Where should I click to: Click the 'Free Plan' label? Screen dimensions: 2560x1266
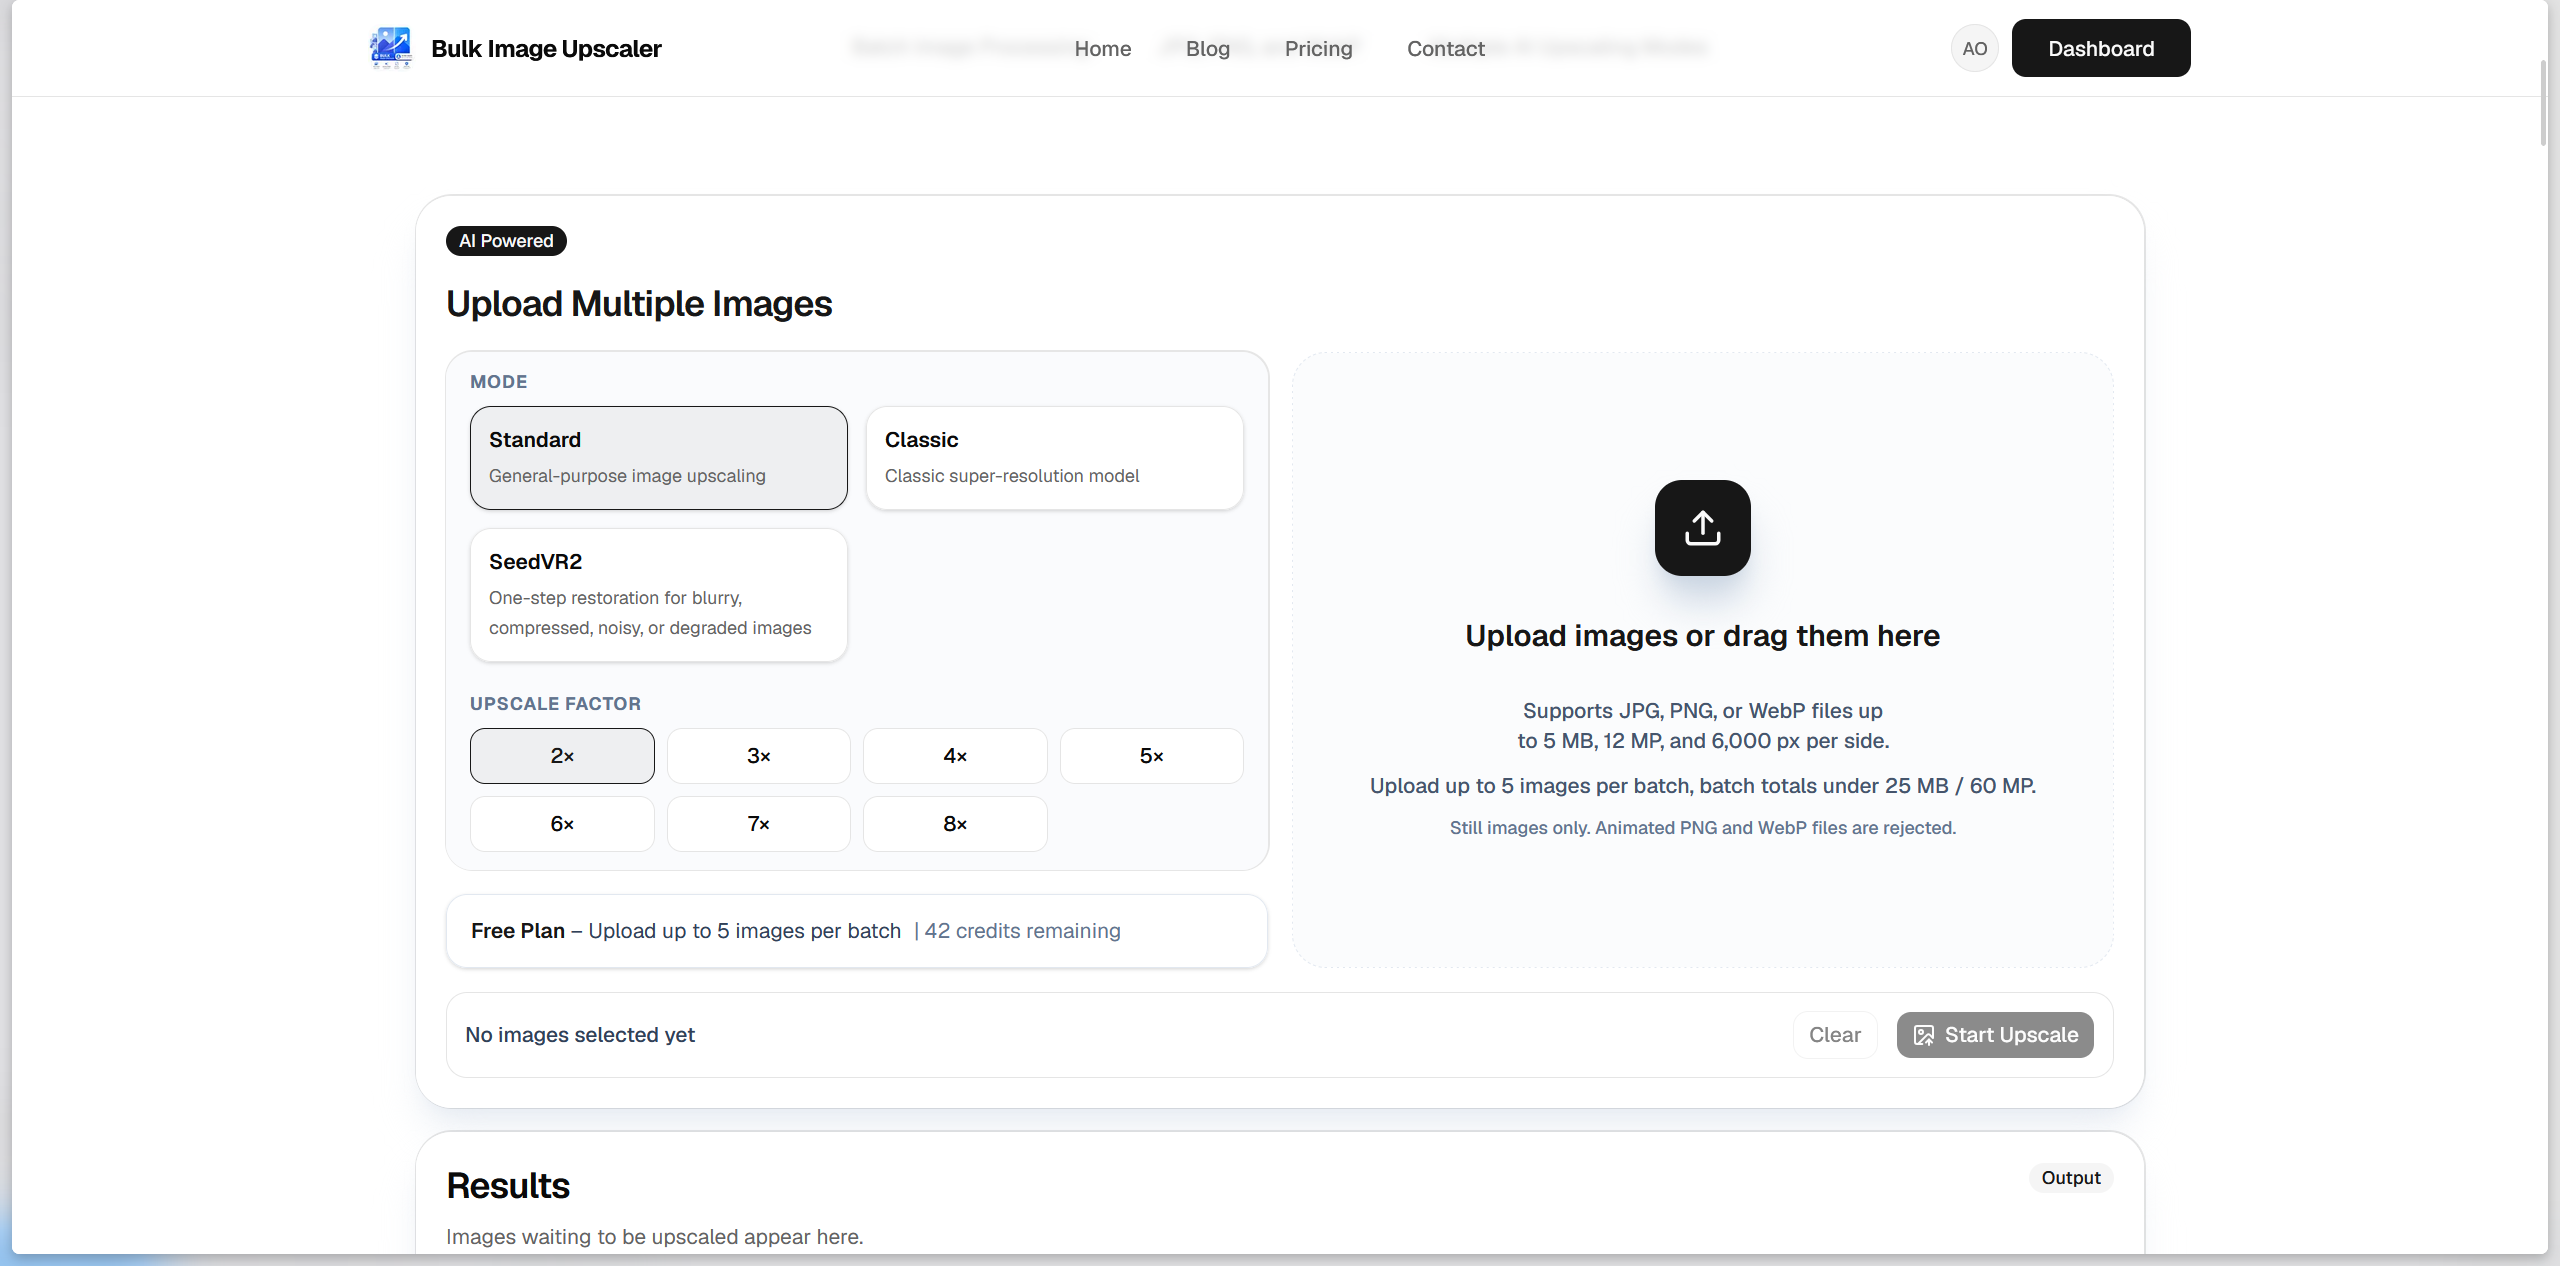coord(518,931)
